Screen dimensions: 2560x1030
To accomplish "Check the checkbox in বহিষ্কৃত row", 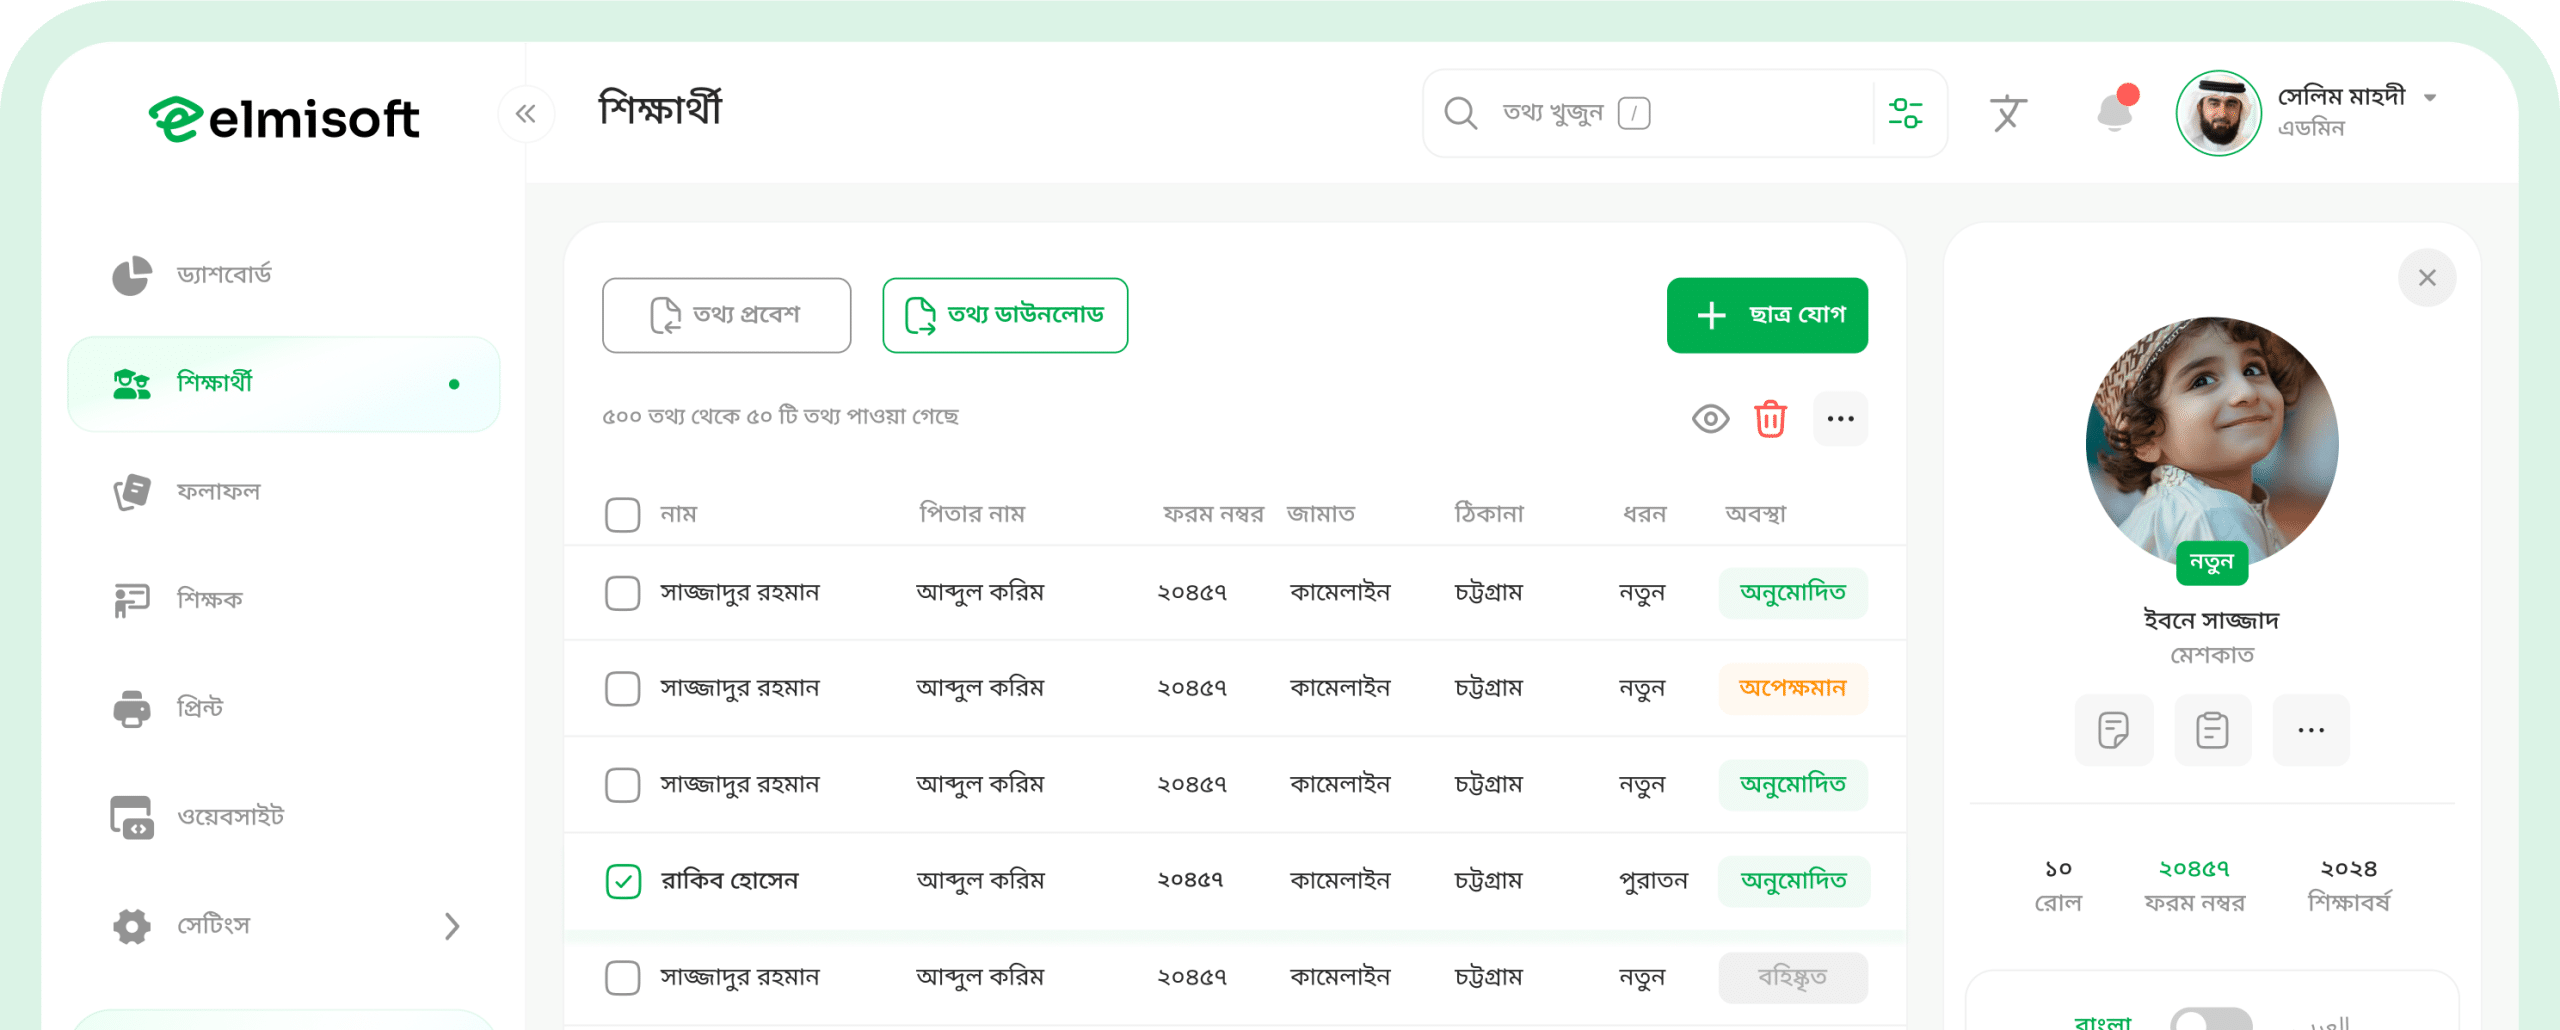I will [x=622, y=977].
